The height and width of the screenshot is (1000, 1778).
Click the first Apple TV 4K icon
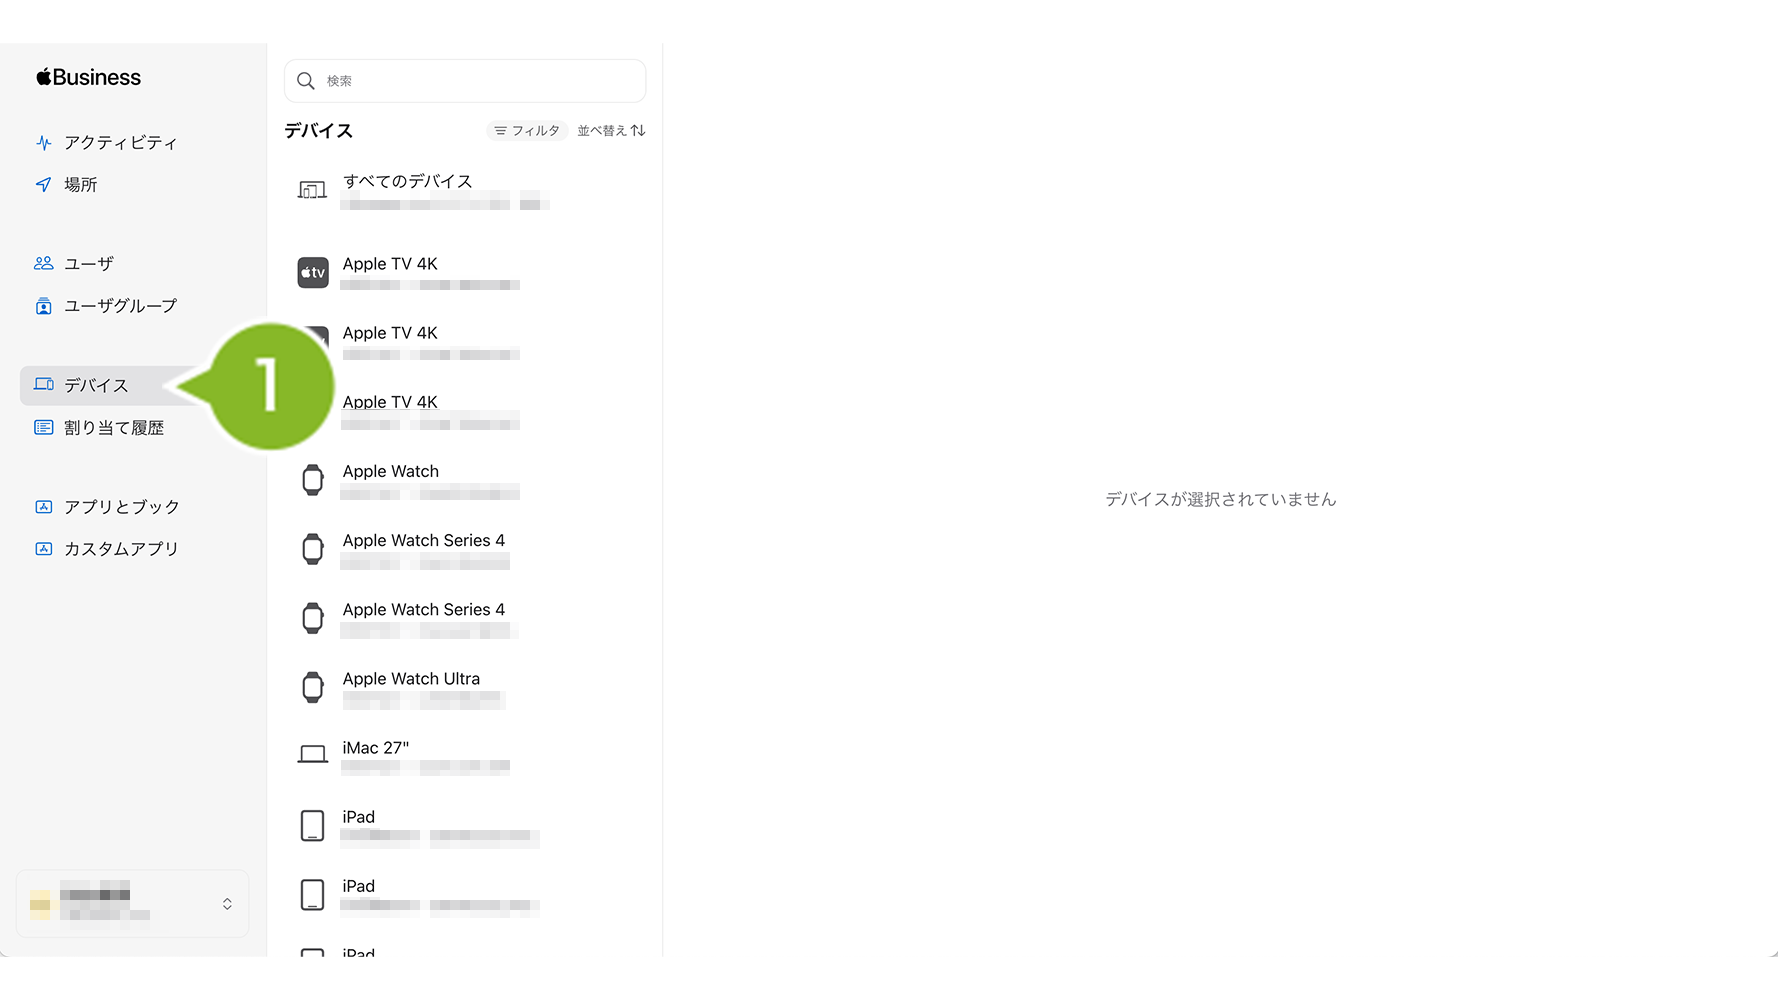[x=313, y=272]
